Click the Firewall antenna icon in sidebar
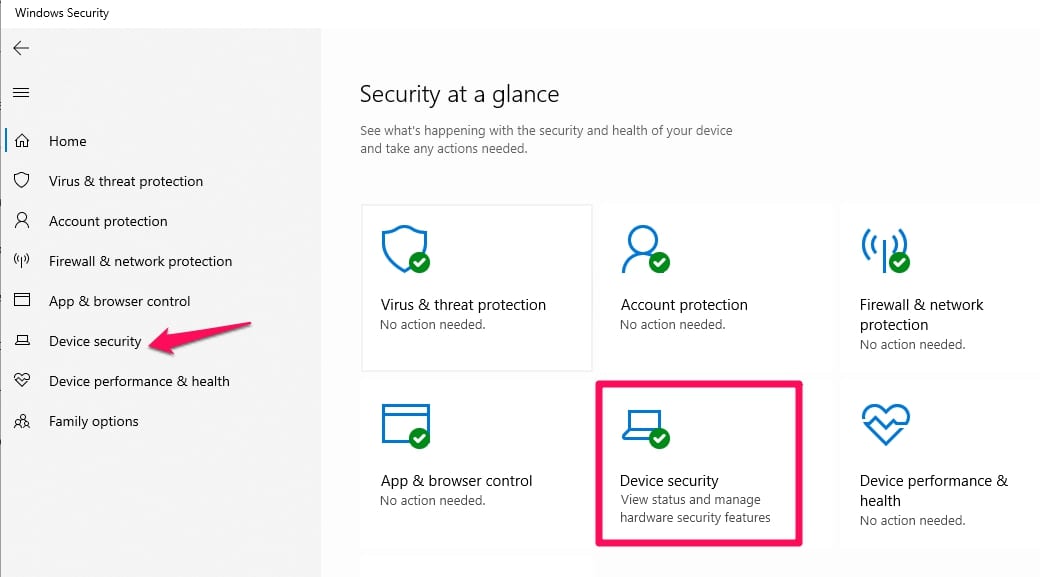The image size is (1040, 577). (22, 260)
